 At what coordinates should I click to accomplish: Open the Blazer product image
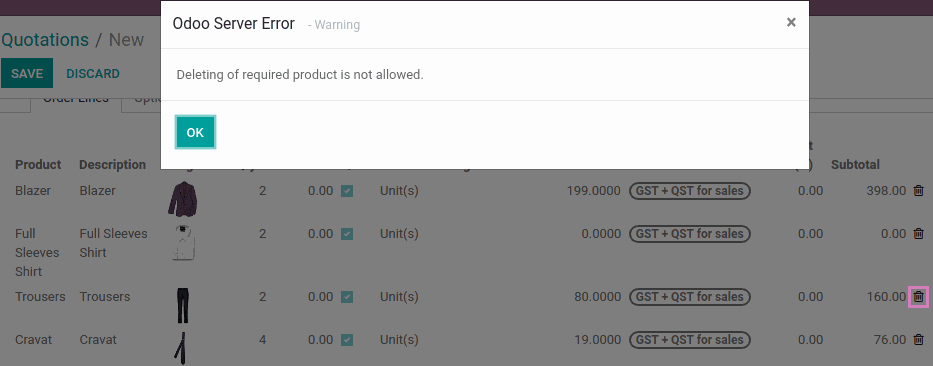click(x=183, y=199)
